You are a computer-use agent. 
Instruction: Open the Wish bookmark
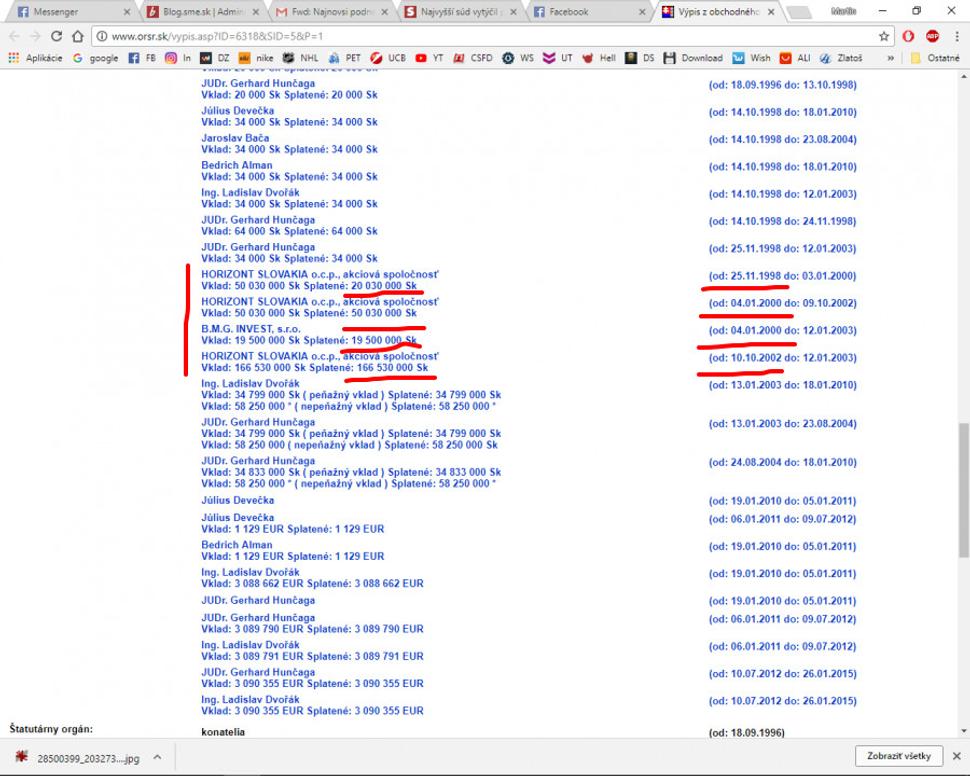coord(752,58)
